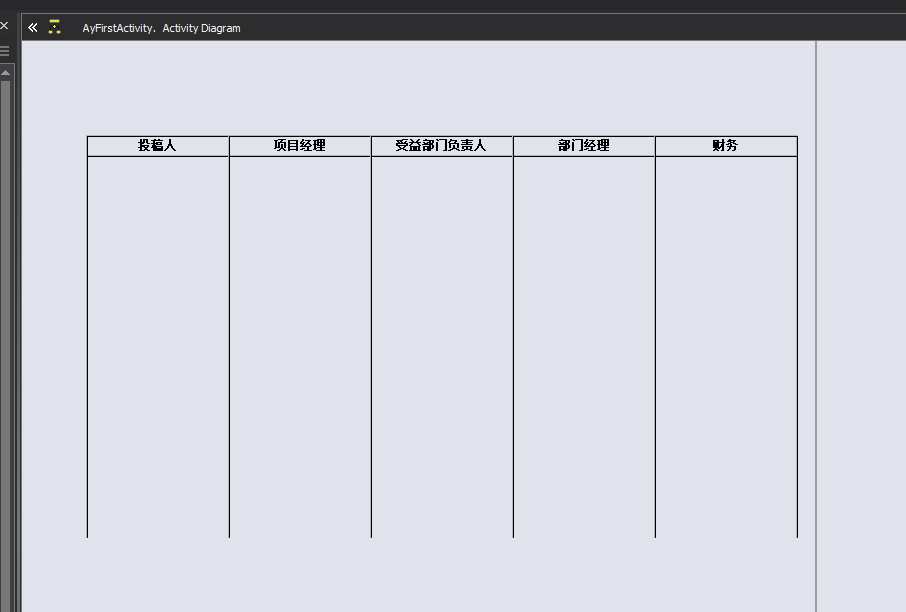Collapse the panel using the double-chevron arrow
The height and width of the screenshot is (612, 906).
click(32, 27)
